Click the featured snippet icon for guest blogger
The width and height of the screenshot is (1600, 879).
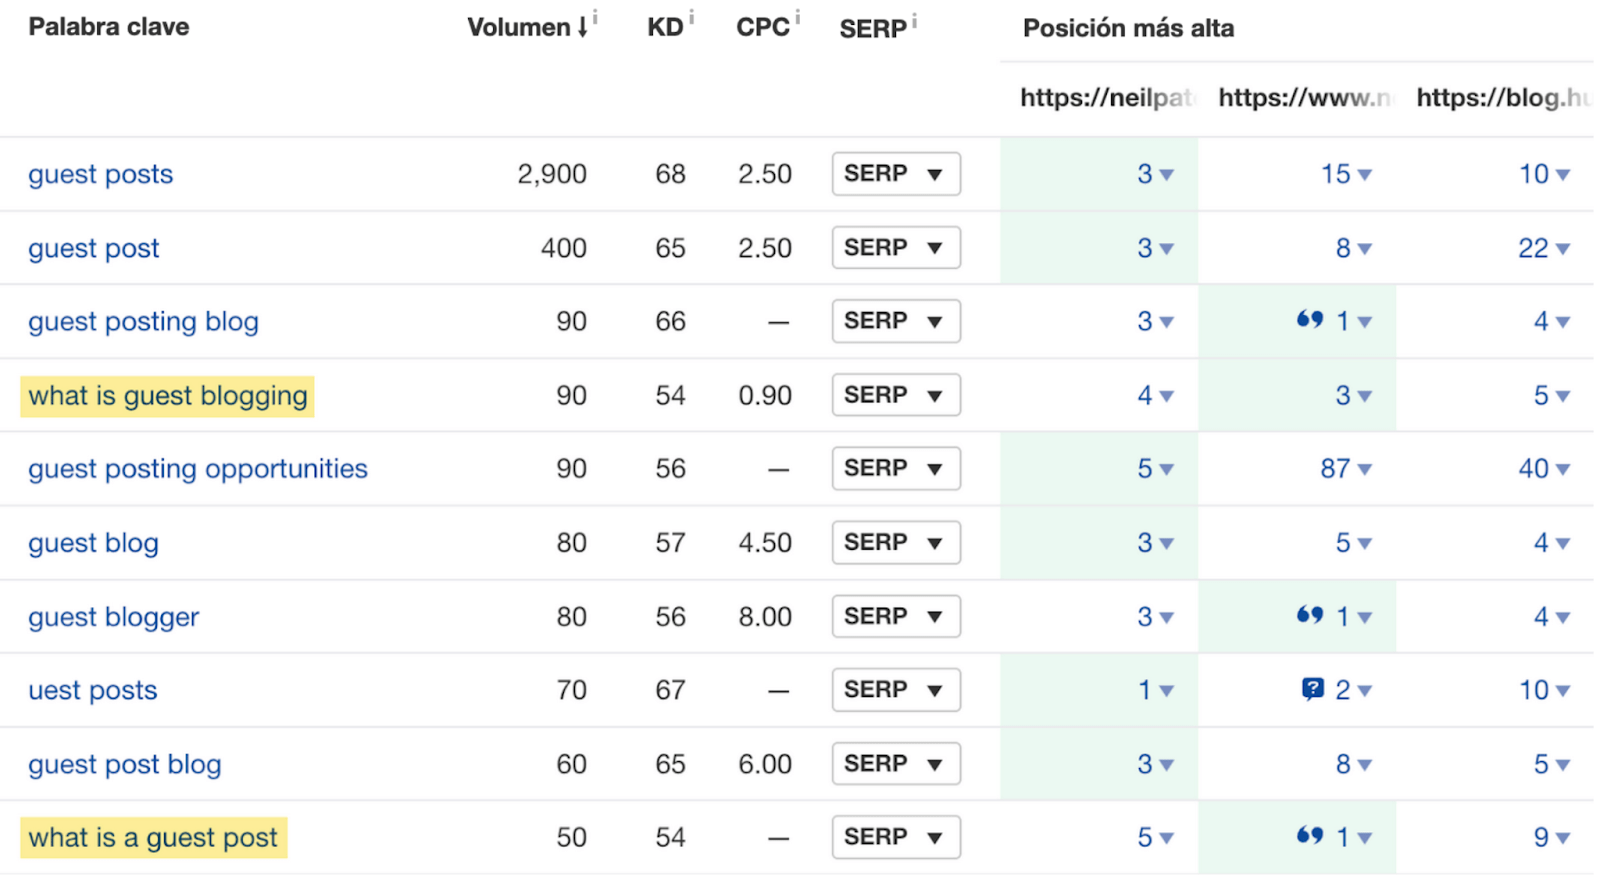point(1309,615)
